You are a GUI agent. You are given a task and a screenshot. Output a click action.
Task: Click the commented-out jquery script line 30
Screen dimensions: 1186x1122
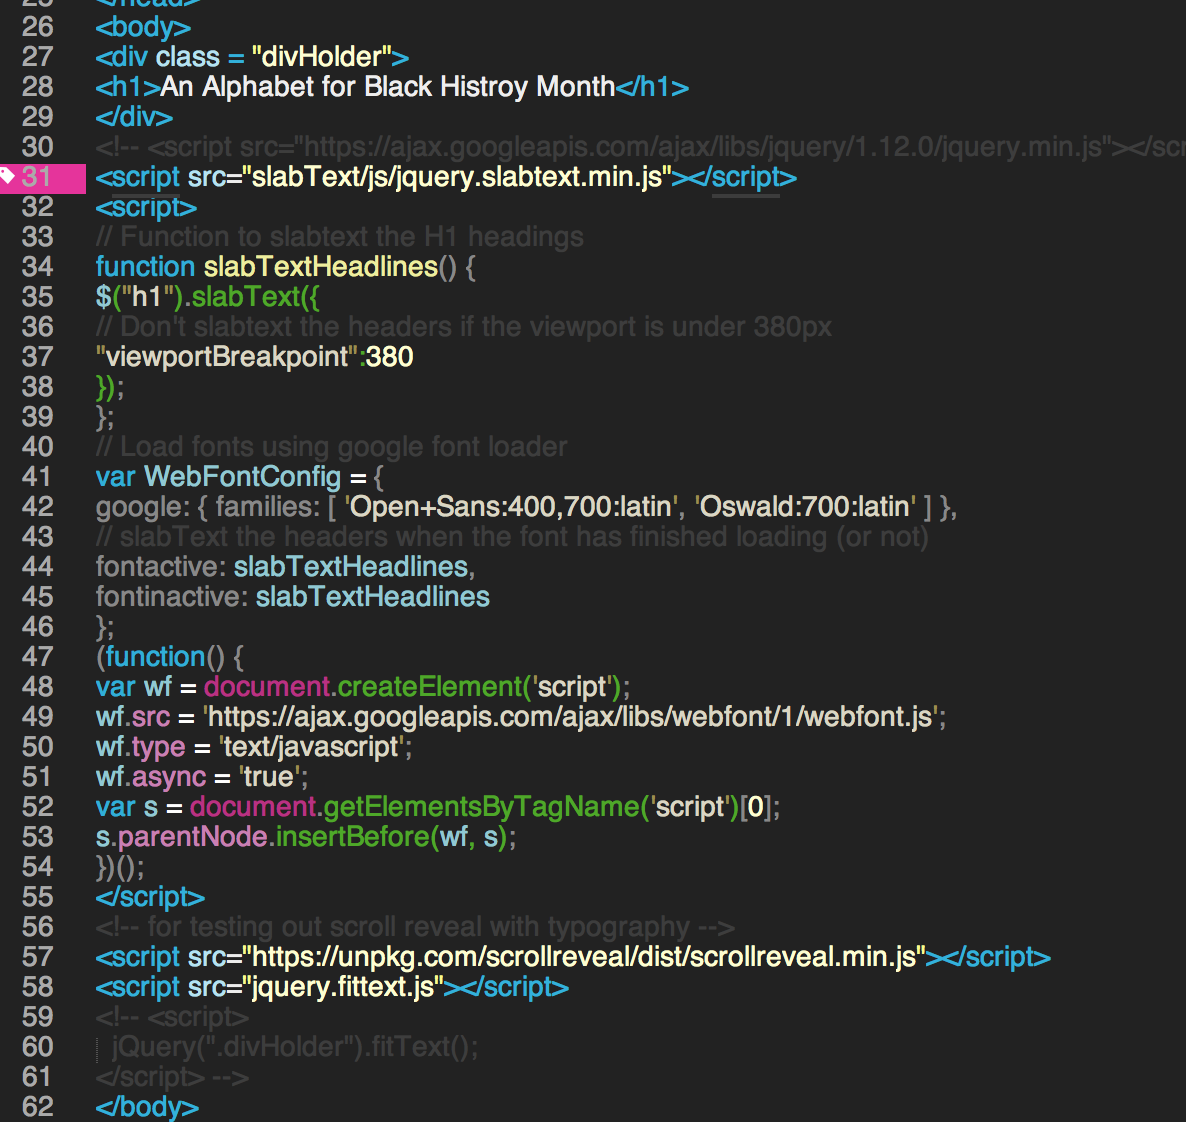(x=640, y=148)
